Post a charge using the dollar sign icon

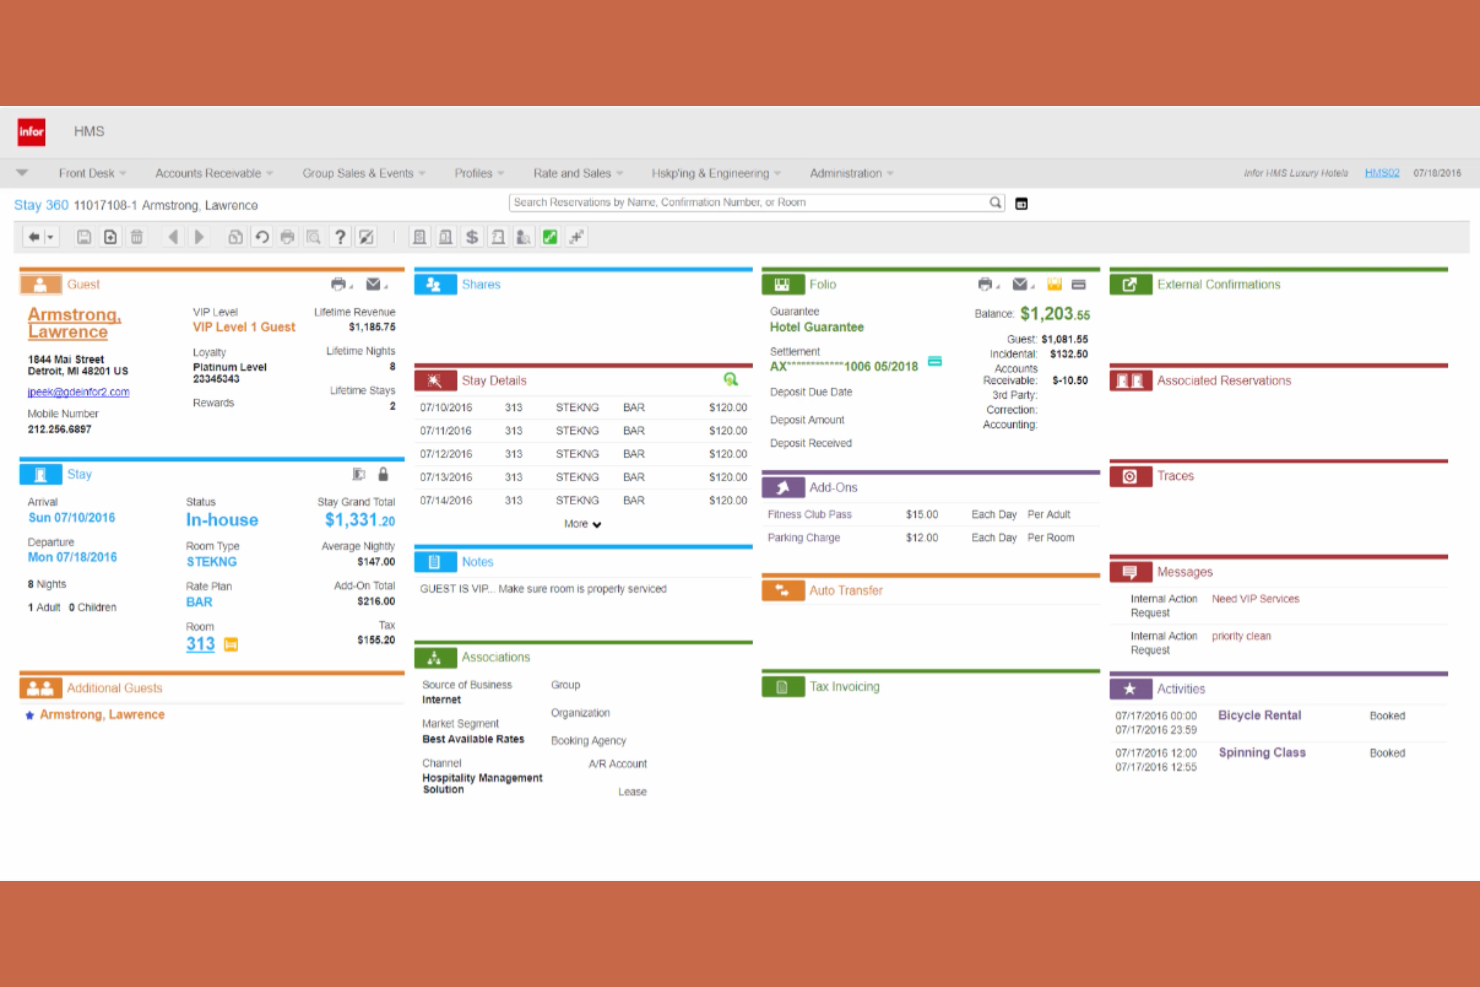point(472,237)
